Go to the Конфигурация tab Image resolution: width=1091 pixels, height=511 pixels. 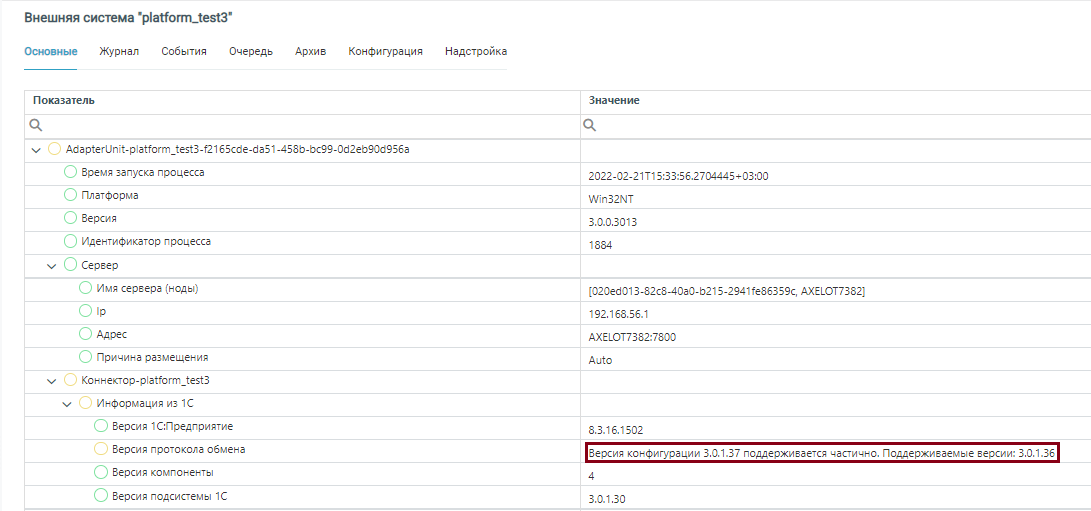point(385,51)
